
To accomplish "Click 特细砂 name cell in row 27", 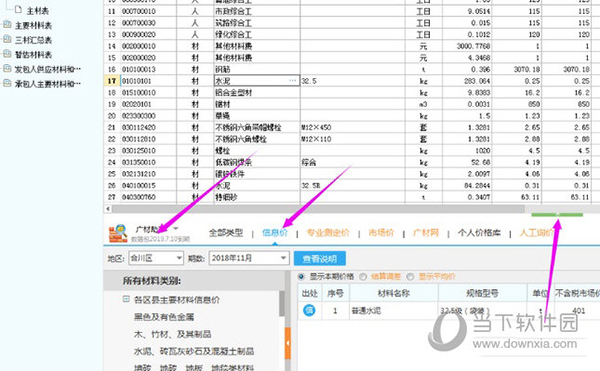I will click(257, 197).
